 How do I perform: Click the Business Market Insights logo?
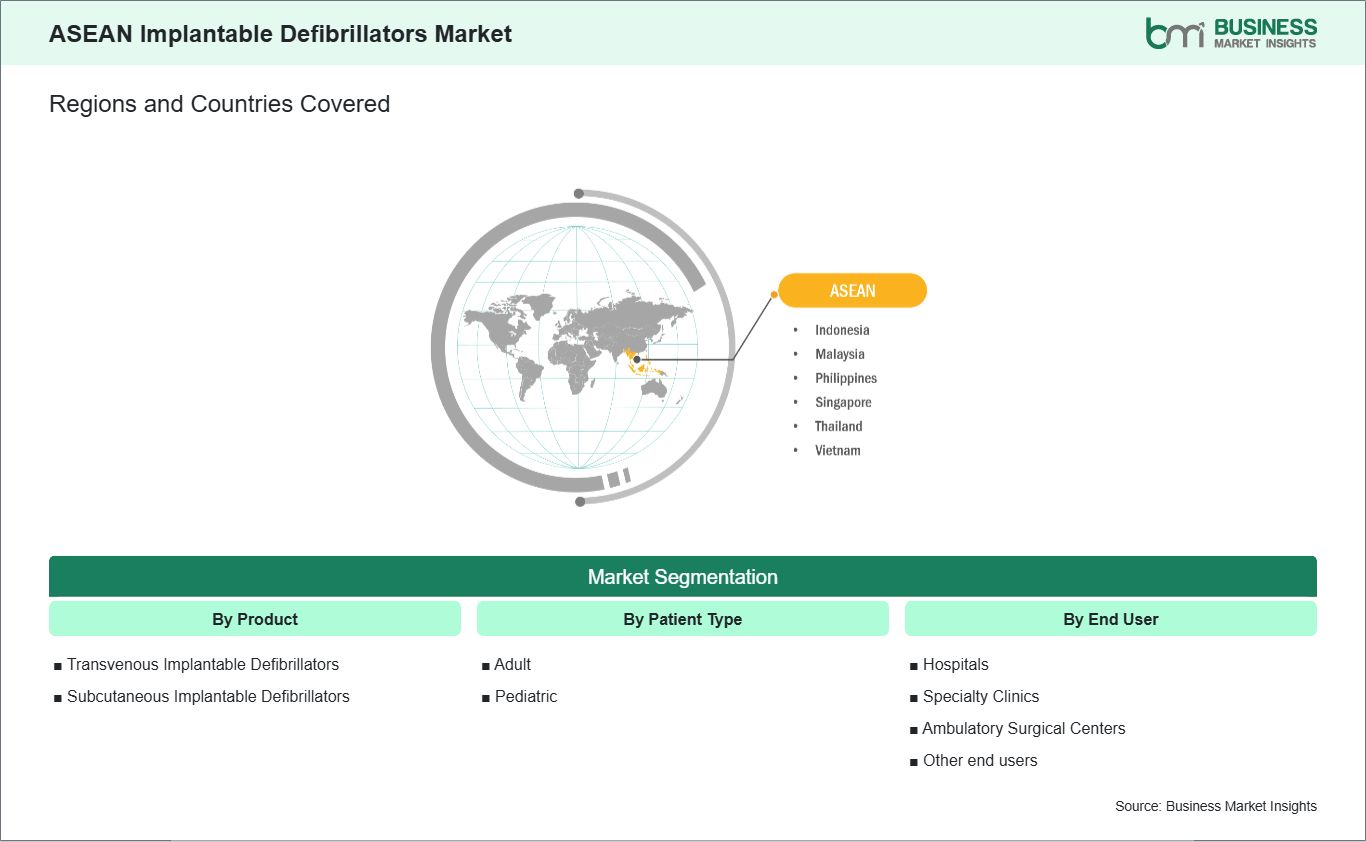click(1231, 33)
